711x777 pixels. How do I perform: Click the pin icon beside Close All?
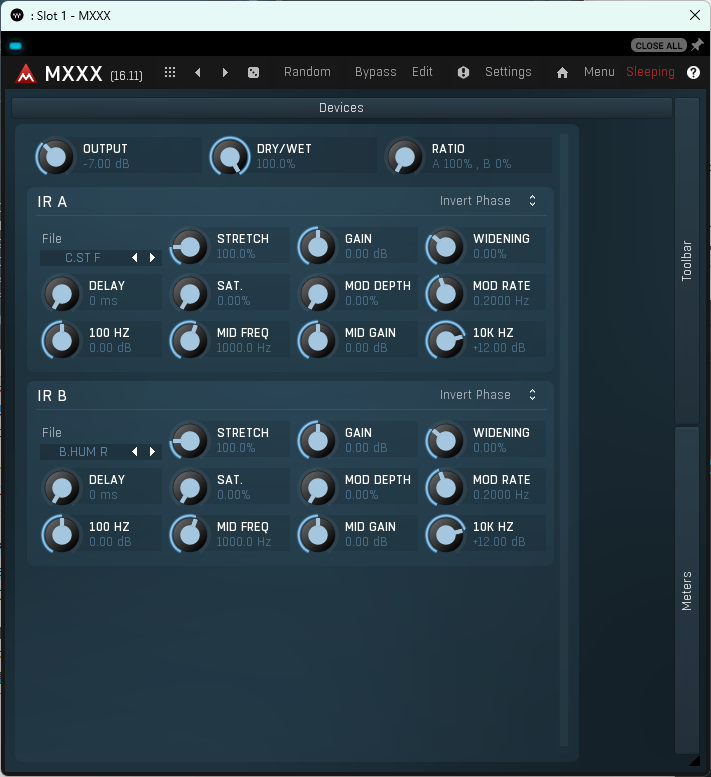[698, 45]
